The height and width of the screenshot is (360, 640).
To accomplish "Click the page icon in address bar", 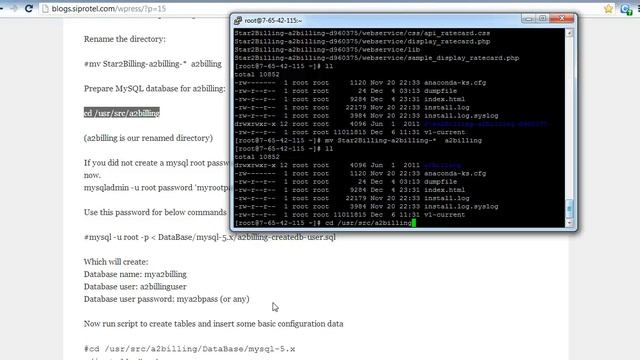I will (x=45, y=9).
